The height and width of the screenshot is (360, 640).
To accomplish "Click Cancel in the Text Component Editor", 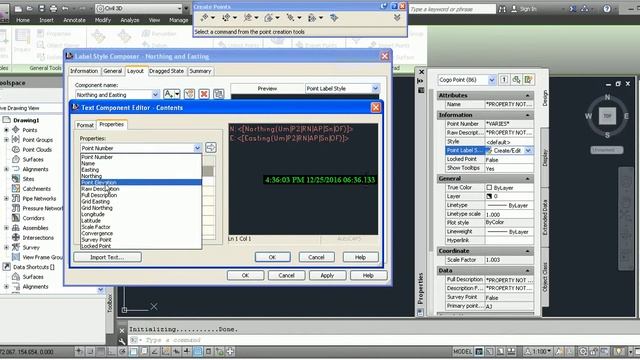I will 316,257.
